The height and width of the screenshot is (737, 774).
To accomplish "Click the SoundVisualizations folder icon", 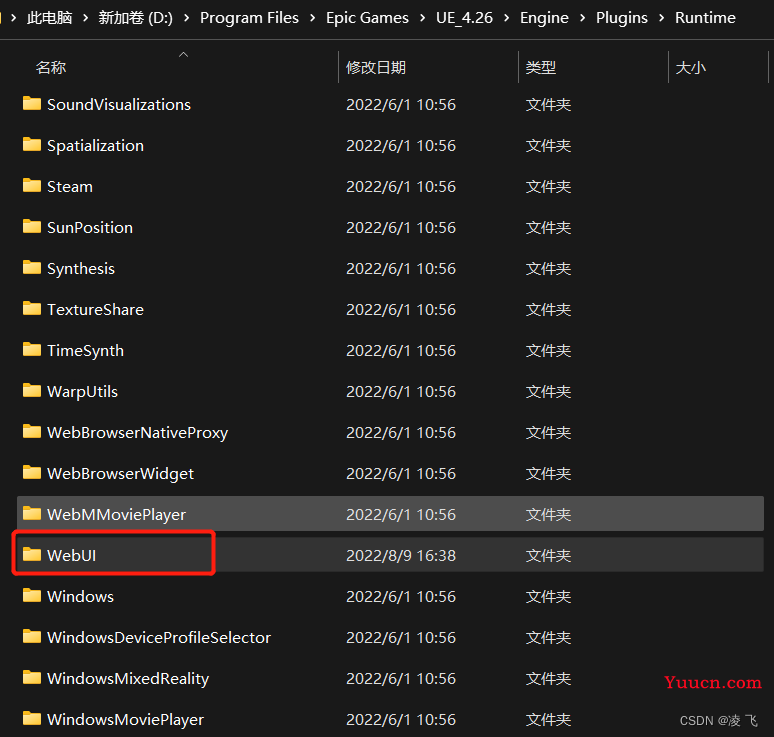I will pos(32,104).
